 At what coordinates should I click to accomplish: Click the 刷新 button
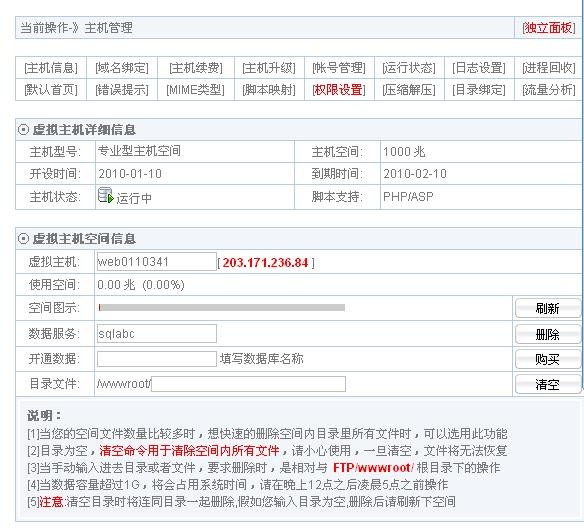[548, 308]
